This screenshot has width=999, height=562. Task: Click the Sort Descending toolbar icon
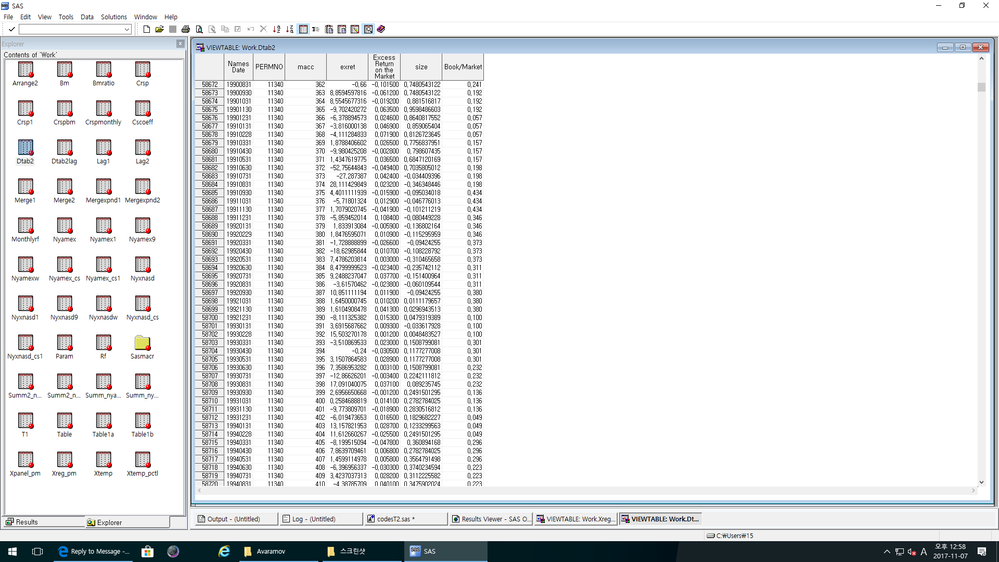point(290,29)
